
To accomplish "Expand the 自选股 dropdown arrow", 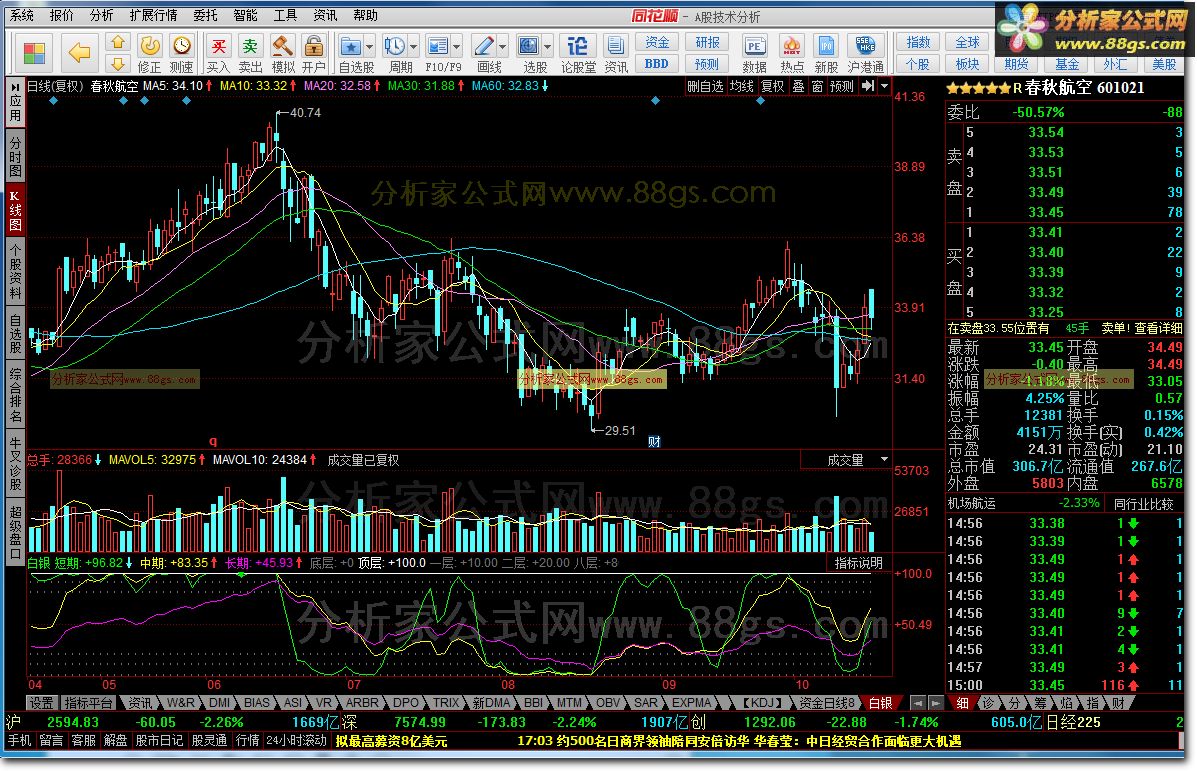I will (x=369, y=47).
